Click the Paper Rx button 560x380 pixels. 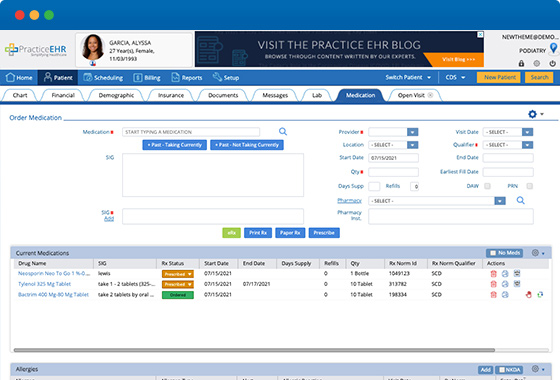[x=290, y=233]
